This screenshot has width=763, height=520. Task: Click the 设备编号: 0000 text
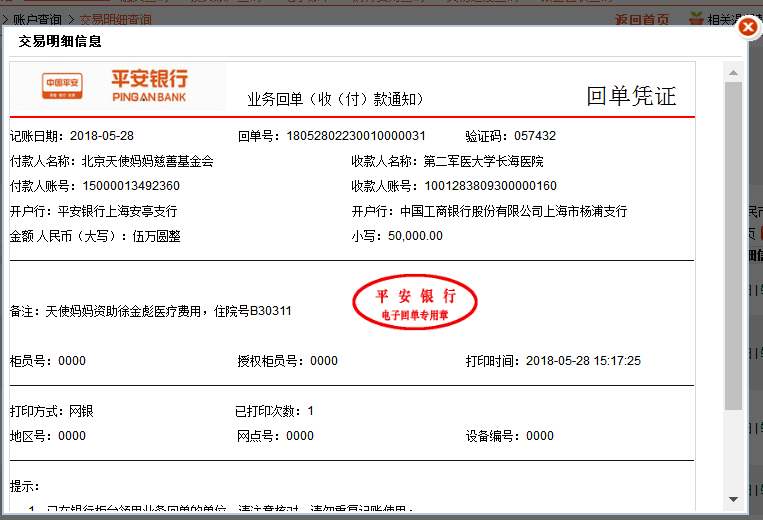click(x=509, y=436)
